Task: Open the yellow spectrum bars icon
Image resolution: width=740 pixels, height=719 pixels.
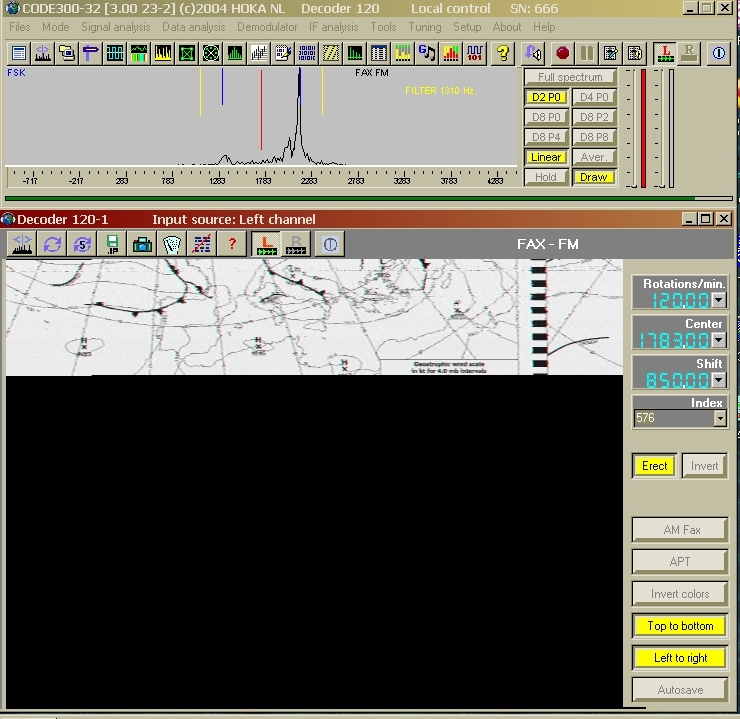Action: tap(163, 53)
